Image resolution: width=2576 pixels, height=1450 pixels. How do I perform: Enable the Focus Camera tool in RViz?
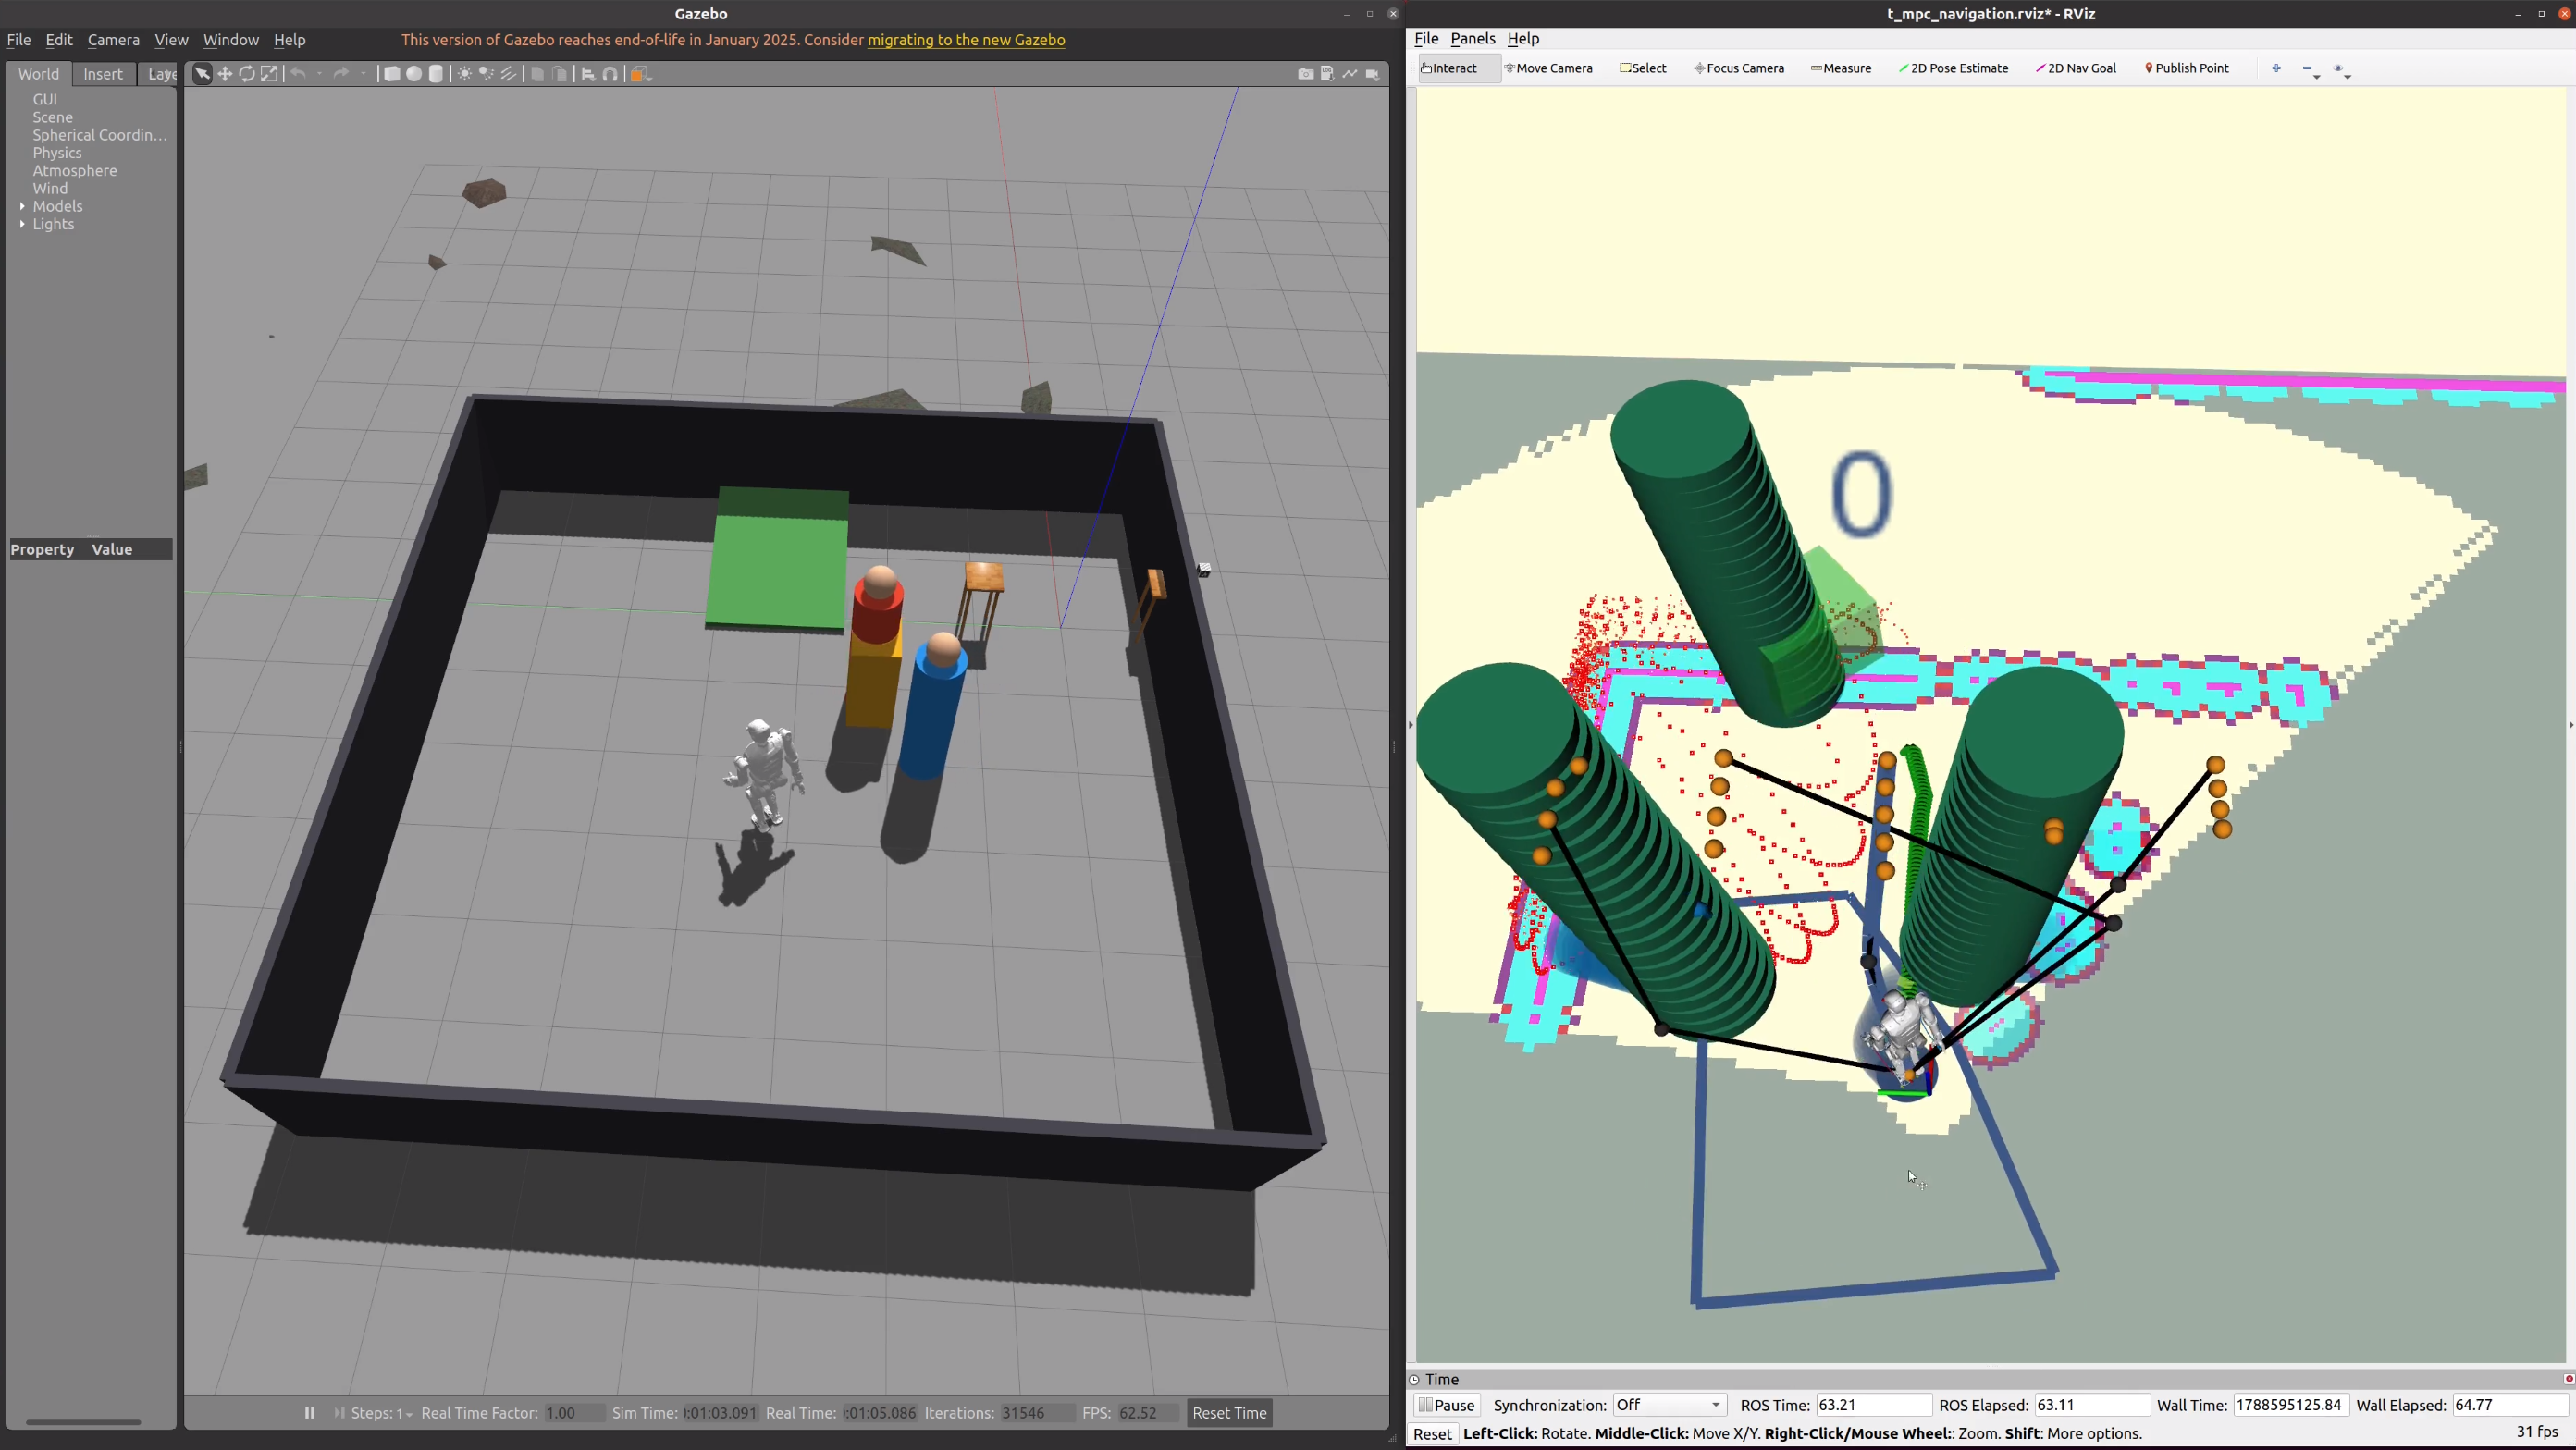(x=1739, y=68)
